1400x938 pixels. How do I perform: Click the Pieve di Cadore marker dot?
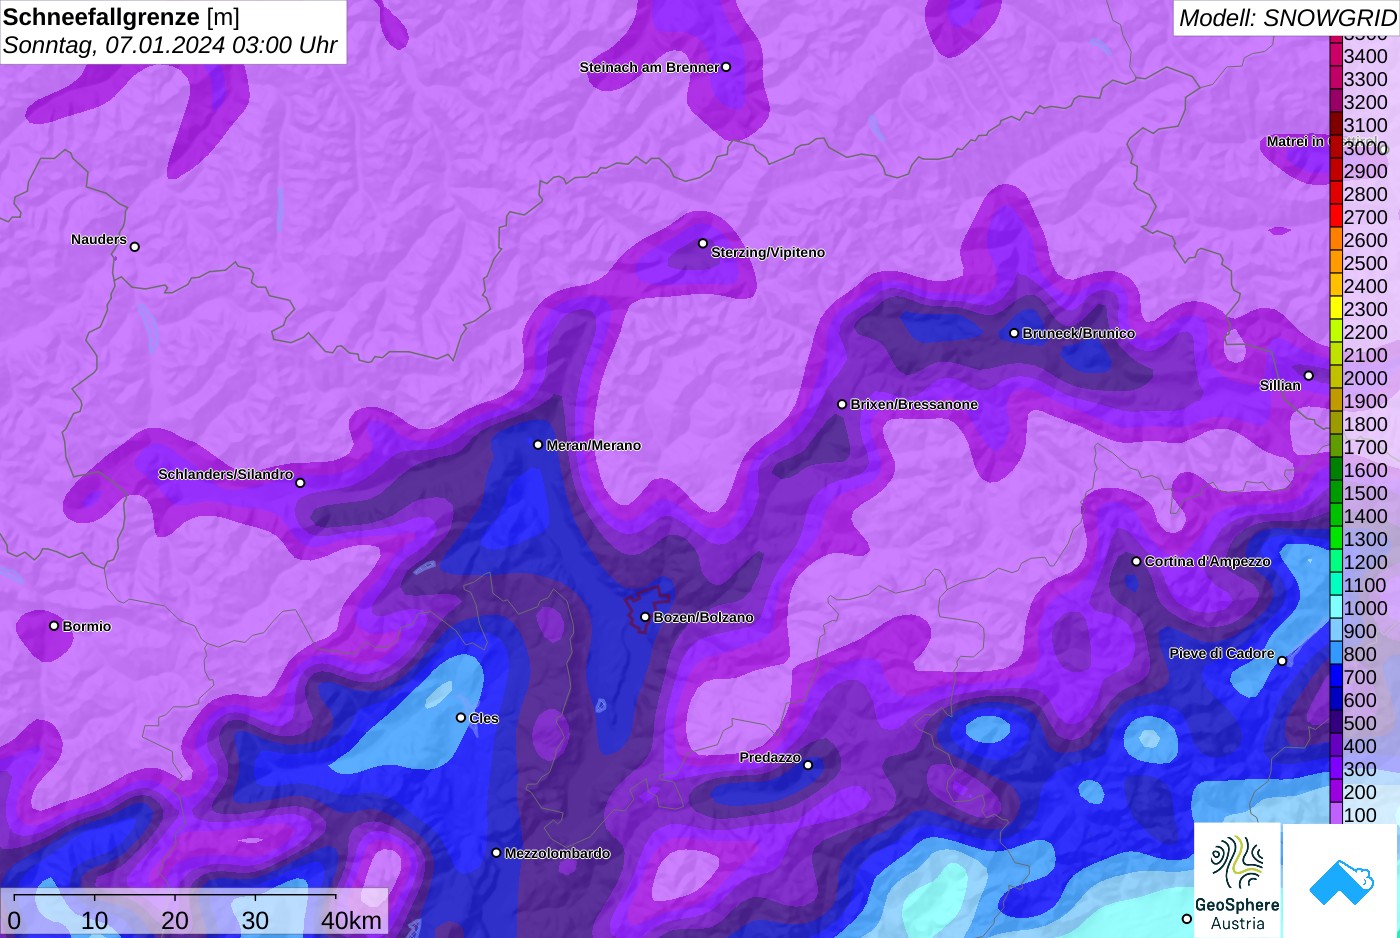tap(1282, 661)
